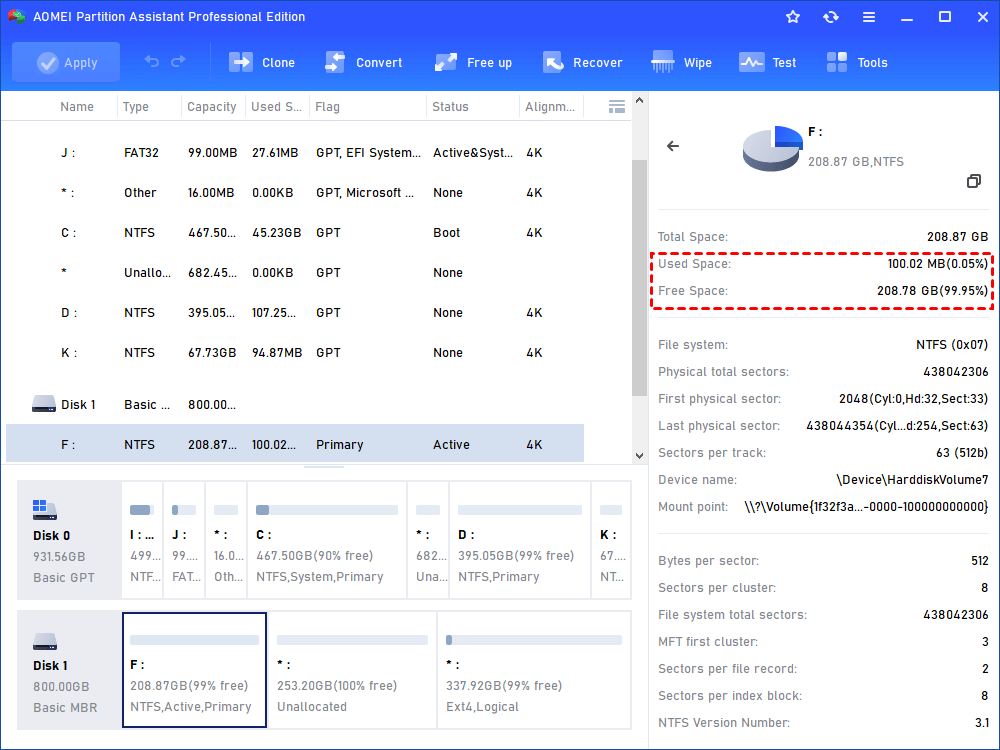Go back using the left arrow in details panel
1000x750 pixels.
(x=673, y=146)
